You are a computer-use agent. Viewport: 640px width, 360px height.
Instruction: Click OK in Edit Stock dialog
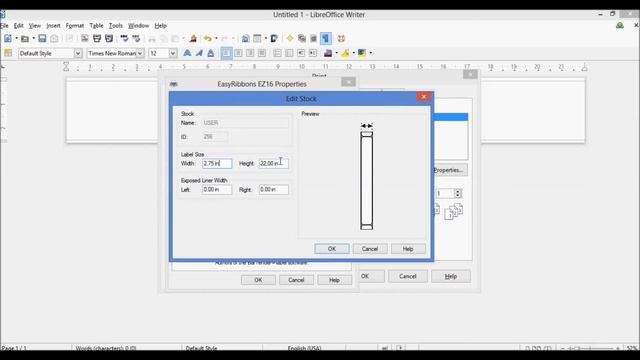click(x=332, y=249)
